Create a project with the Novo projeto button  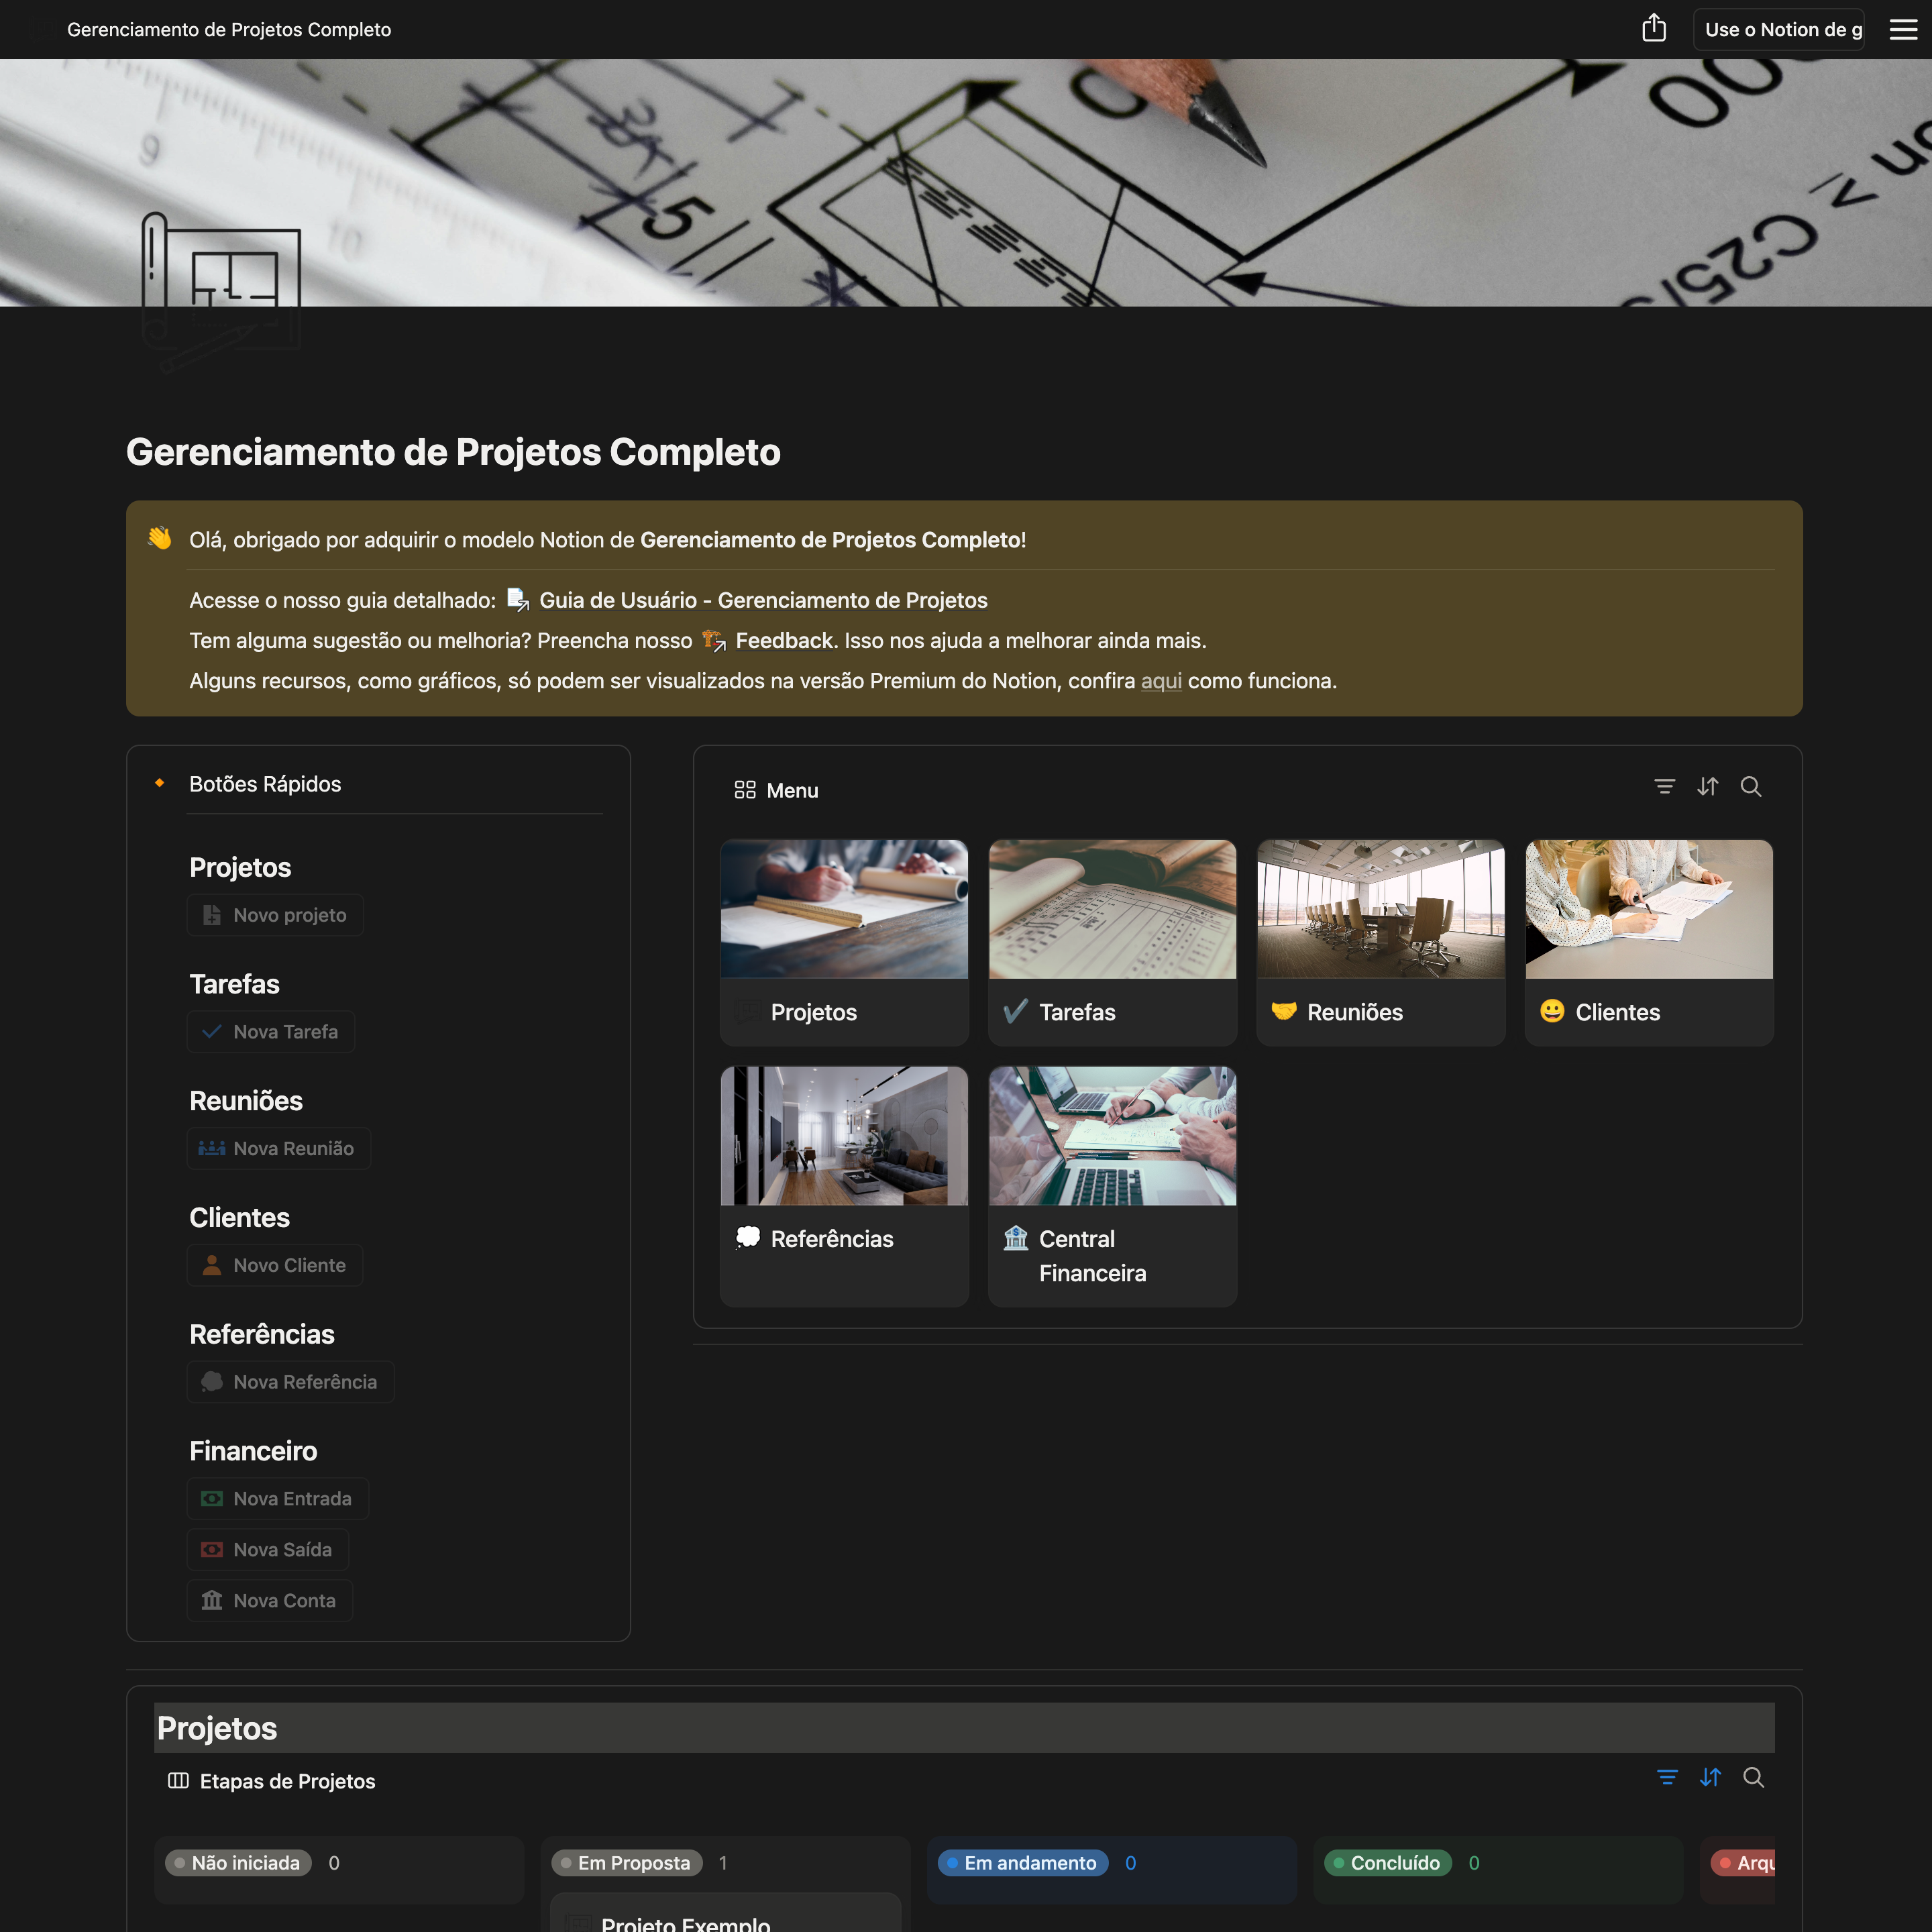point(275,914)
